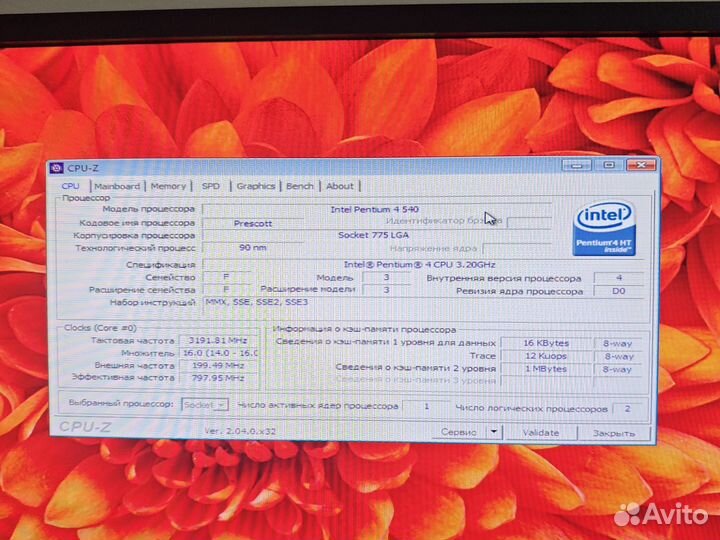Click the Intel Pentium 4 540 name field

(x=376, y=209)
